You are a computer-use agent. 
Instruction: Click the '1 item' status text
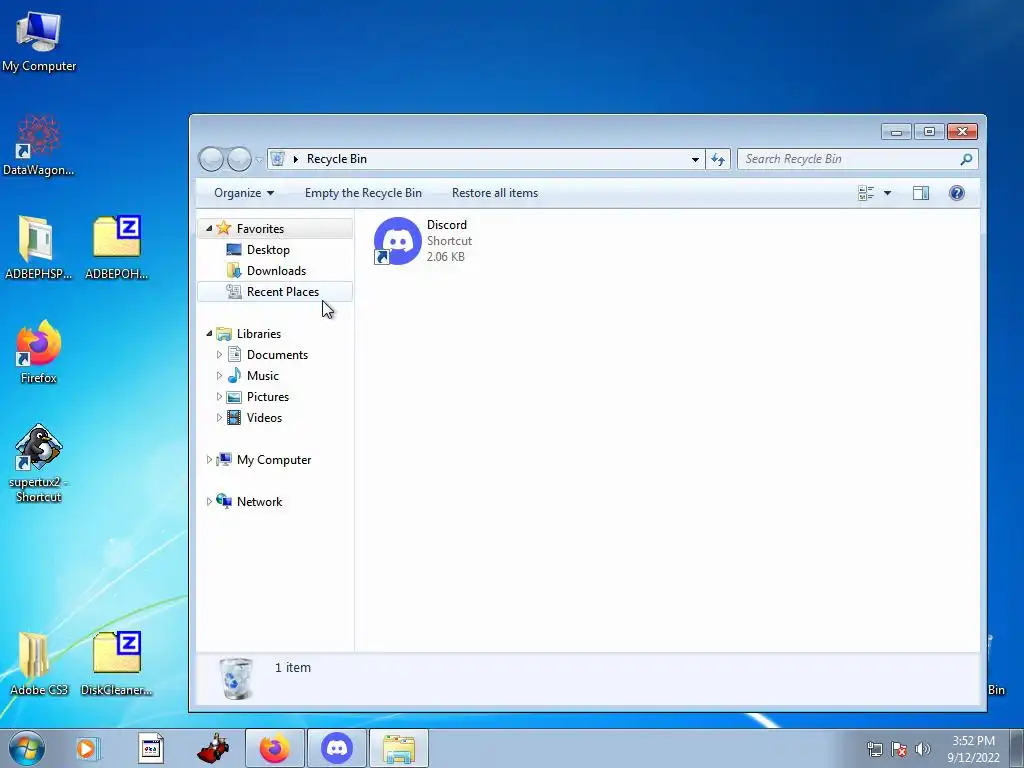[x=293, y=667]
